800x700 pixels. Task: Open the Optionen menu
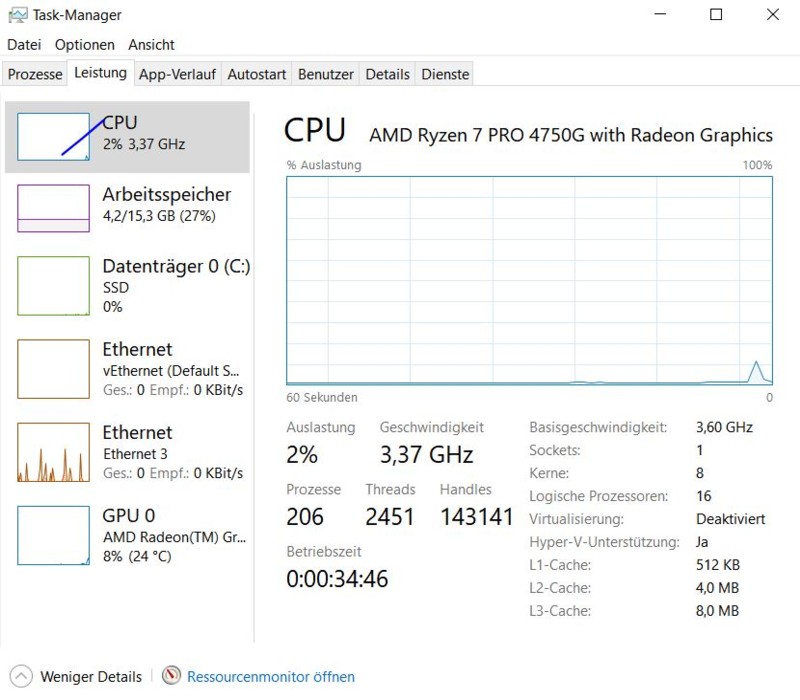pyautogui.click(x=85, y=45)
